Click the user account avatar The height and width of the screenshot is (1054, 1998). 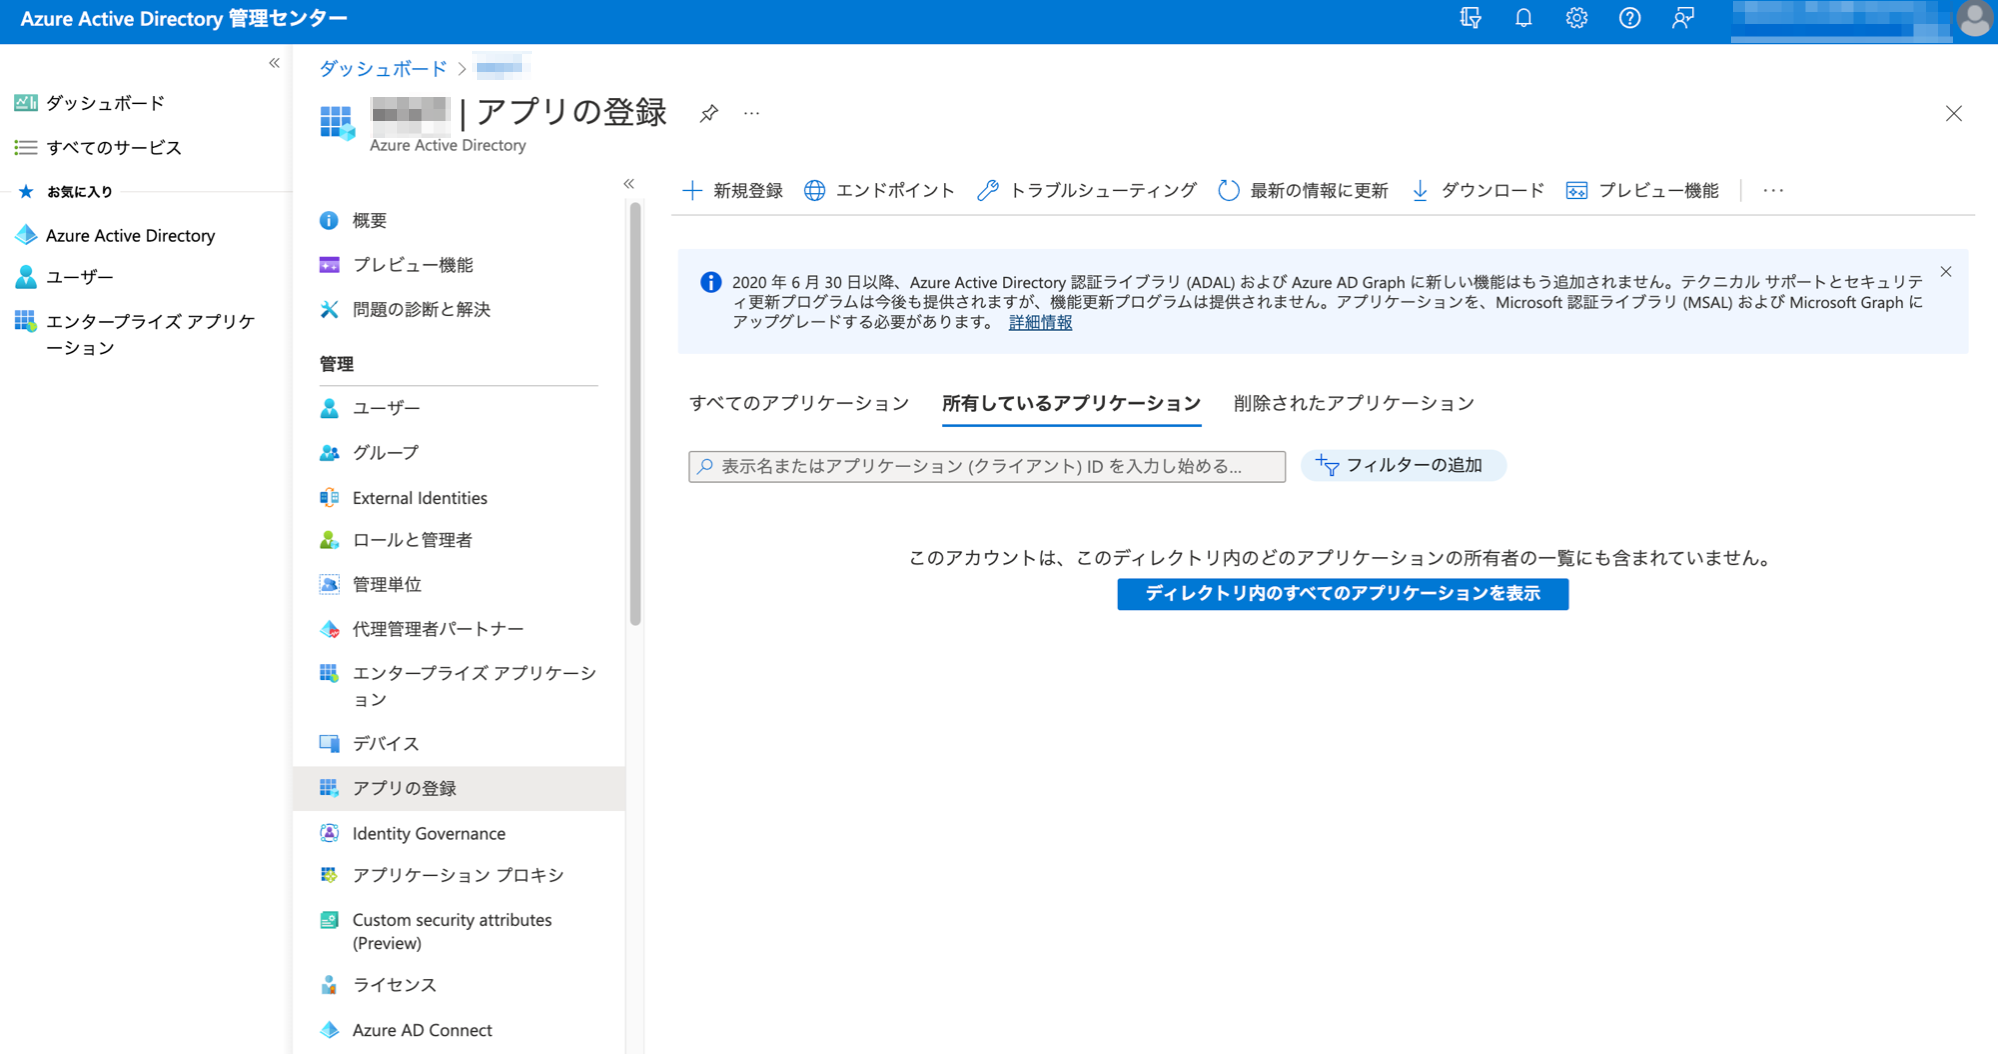[x=1974, y=19]
